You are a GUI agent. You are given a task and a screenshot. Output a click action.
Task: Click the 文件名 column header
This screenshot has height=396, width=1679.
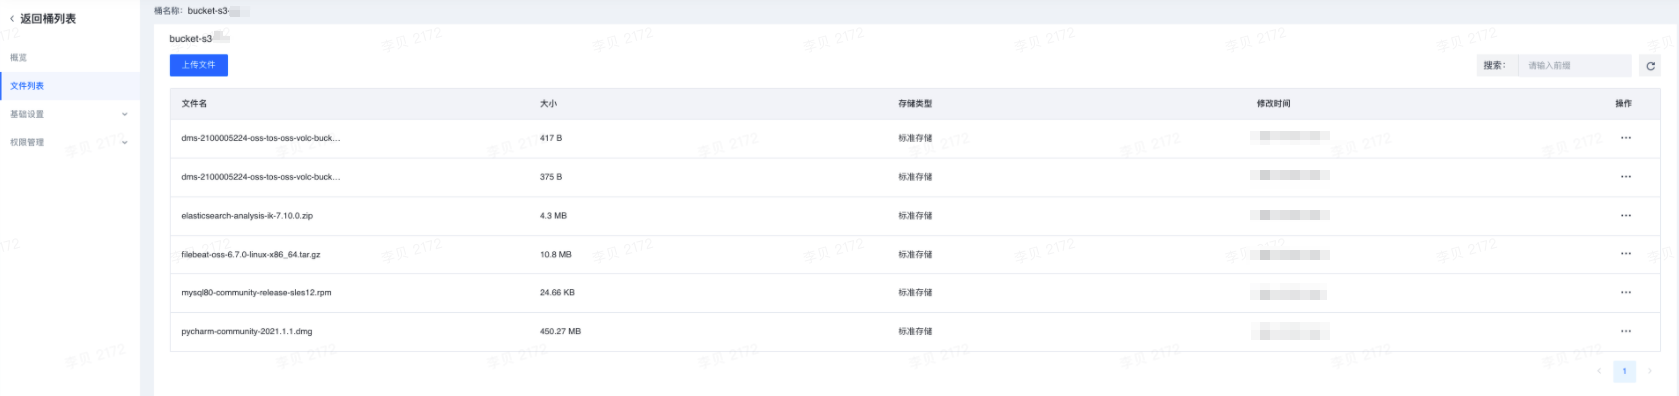pos(194,104)
